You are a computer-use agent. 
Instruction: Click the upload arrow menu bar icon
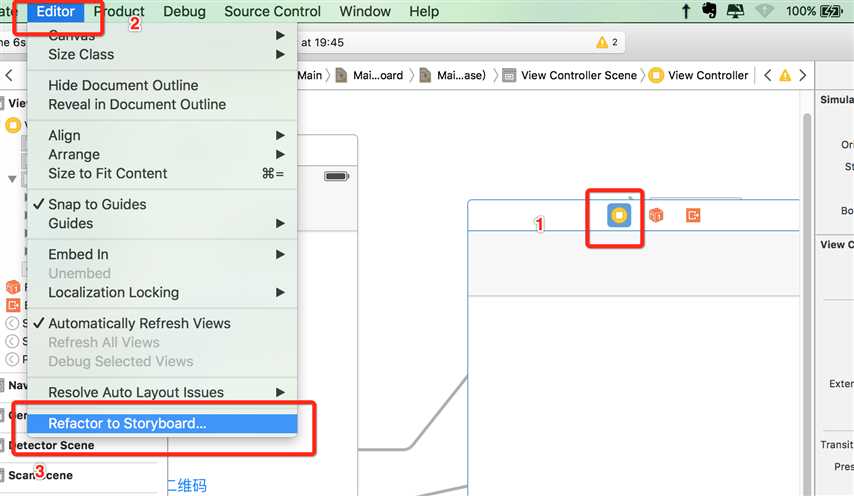[x=686, y=11]
